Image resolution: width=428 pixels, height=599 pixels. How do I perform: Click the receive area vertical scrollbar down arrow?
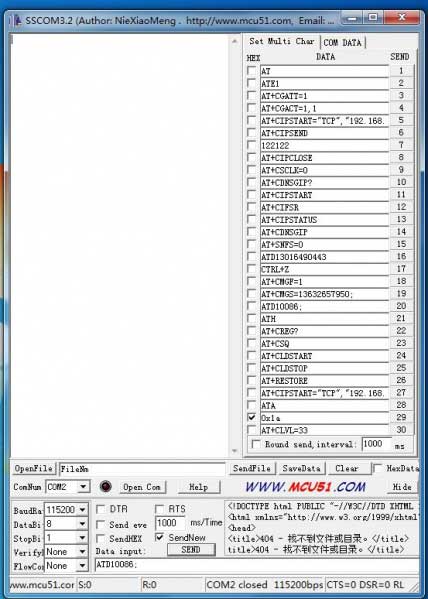tap(234, 451)
